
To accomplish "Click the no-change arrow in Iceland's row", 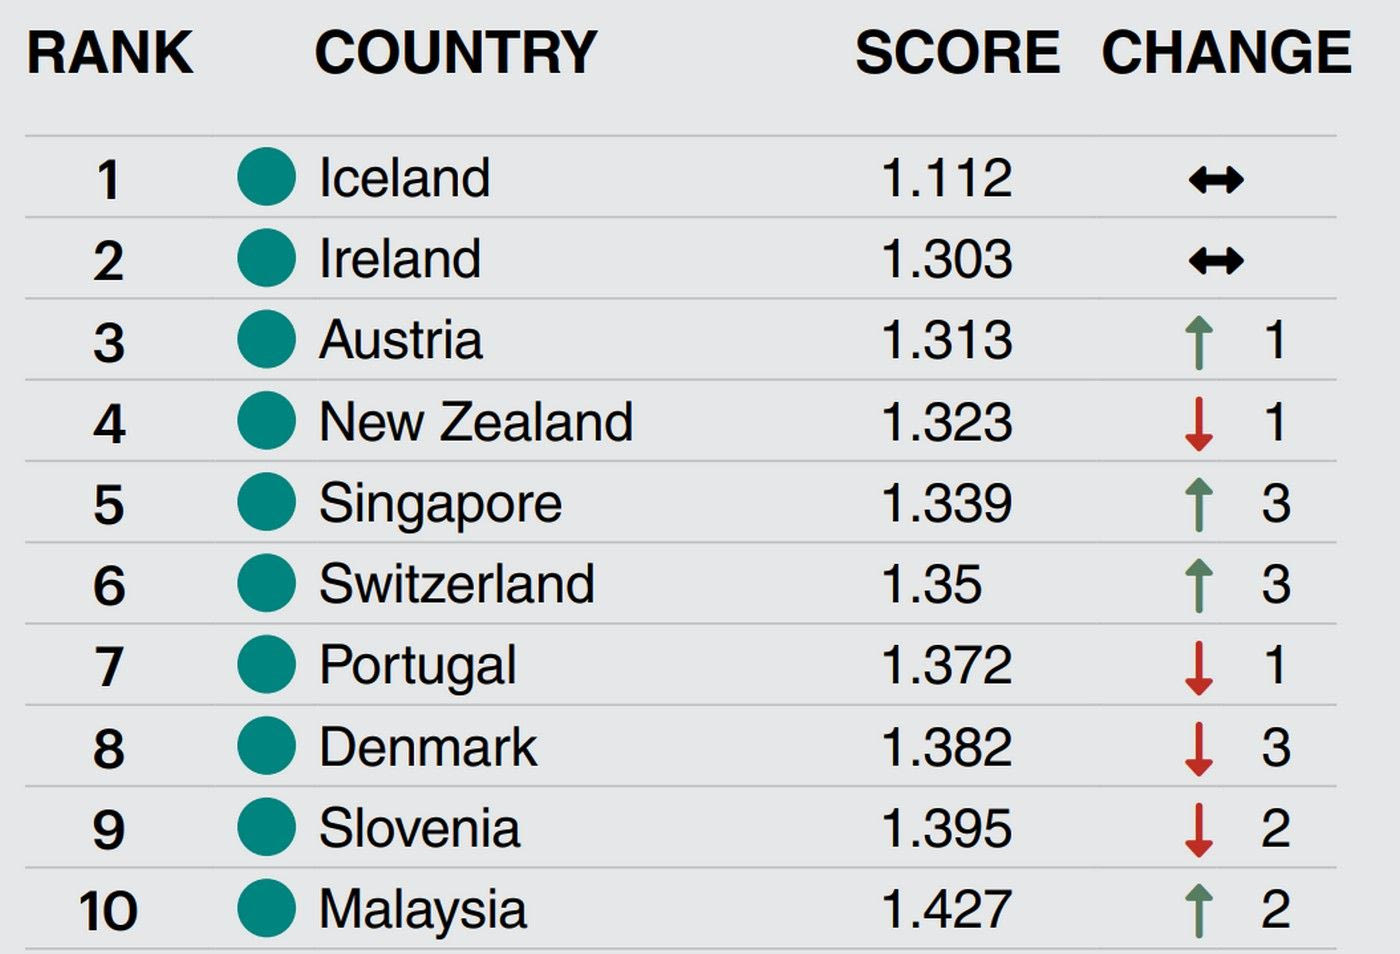I will (1216, 180).
